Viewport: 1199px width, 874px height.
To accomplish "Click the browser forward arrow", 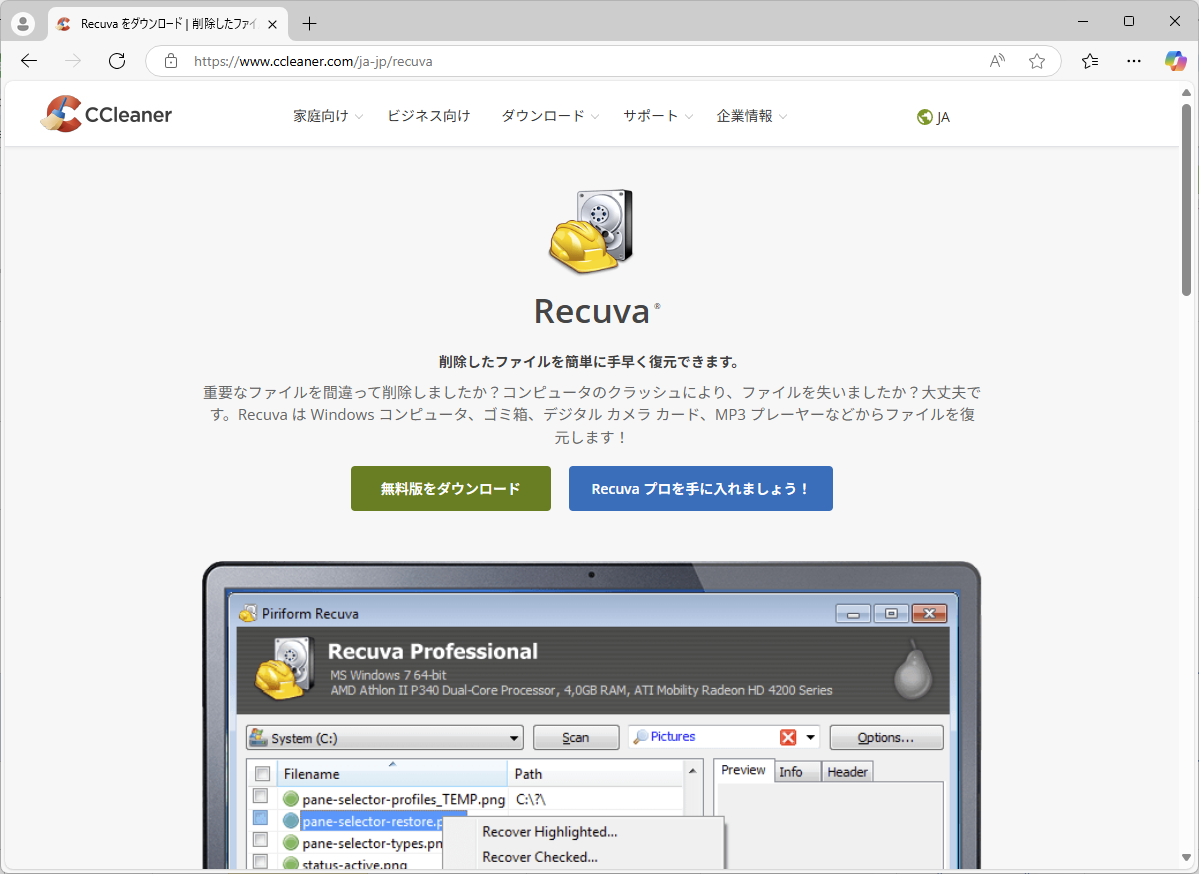I will pyautogui.click(x=73, y=61).
